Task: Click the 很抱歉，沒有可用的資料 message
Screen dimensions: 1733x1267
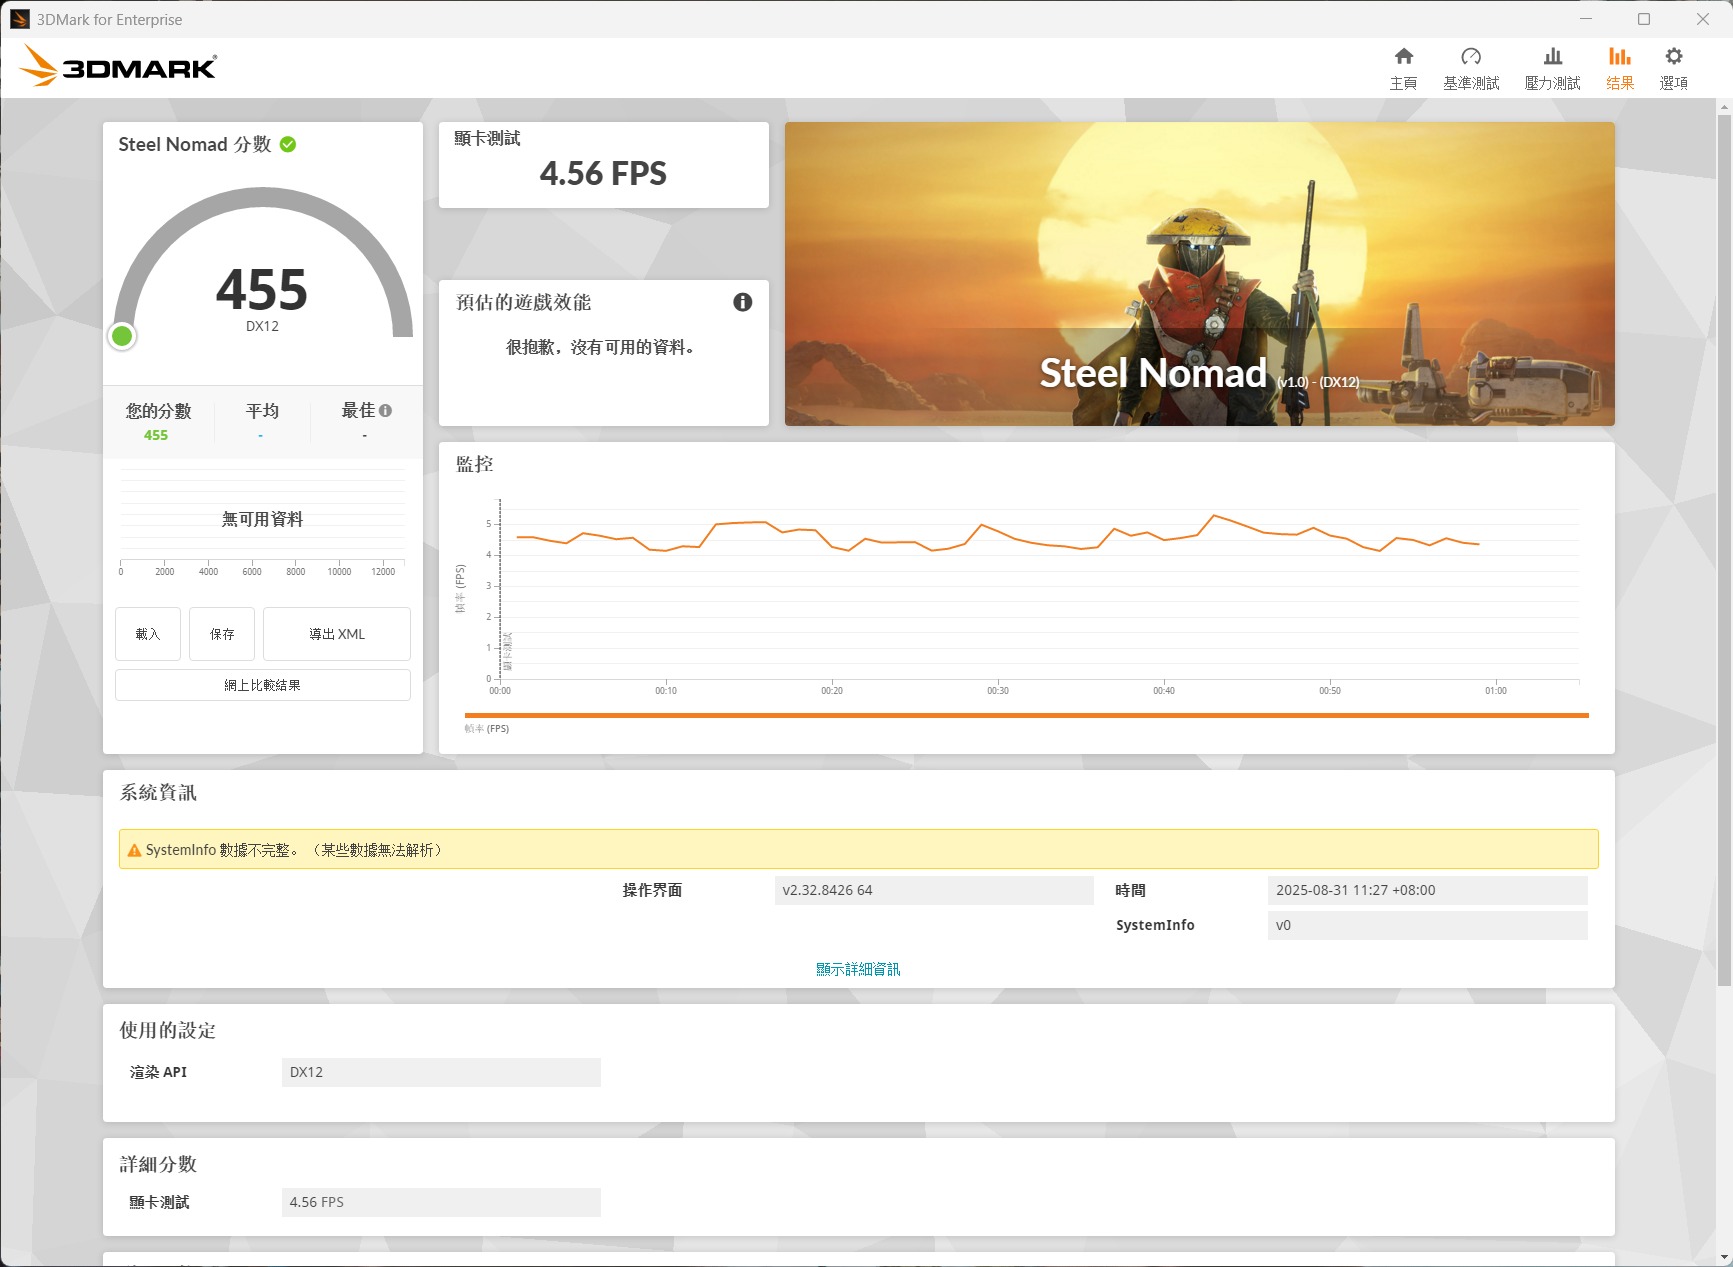Action: point(601,347)
